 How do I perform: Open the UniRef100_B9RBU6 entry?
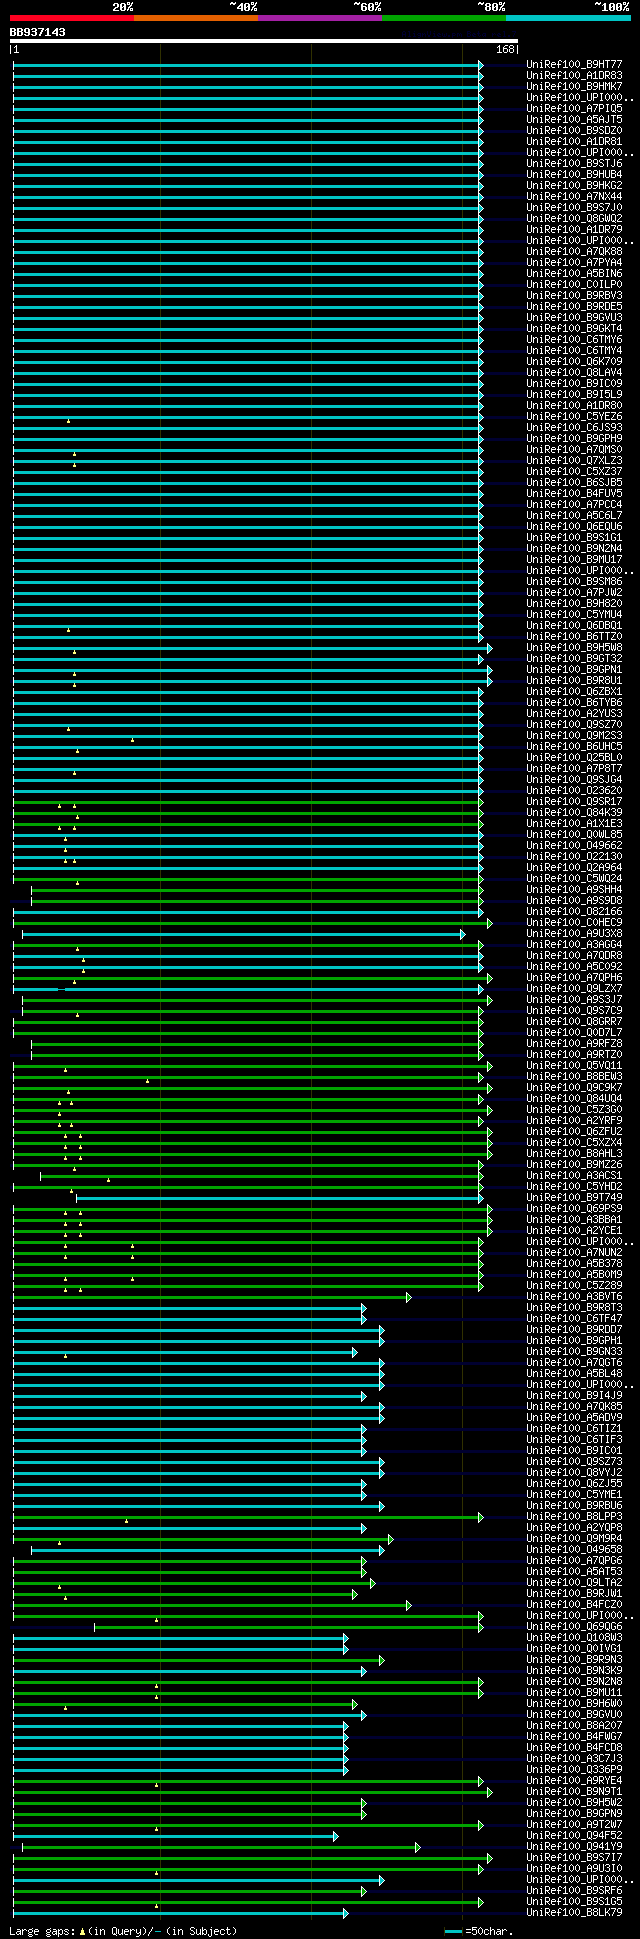click(x=575, y=1506)
